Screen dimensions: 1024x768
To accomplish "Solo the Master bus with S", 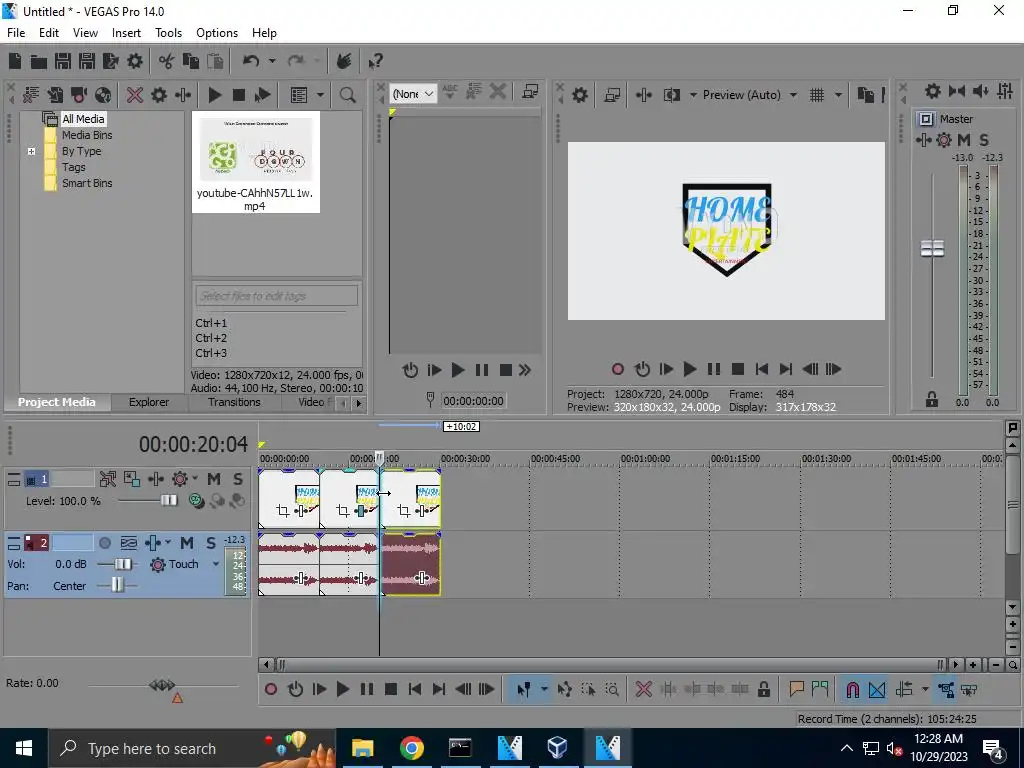I will [x=984, y=140].
